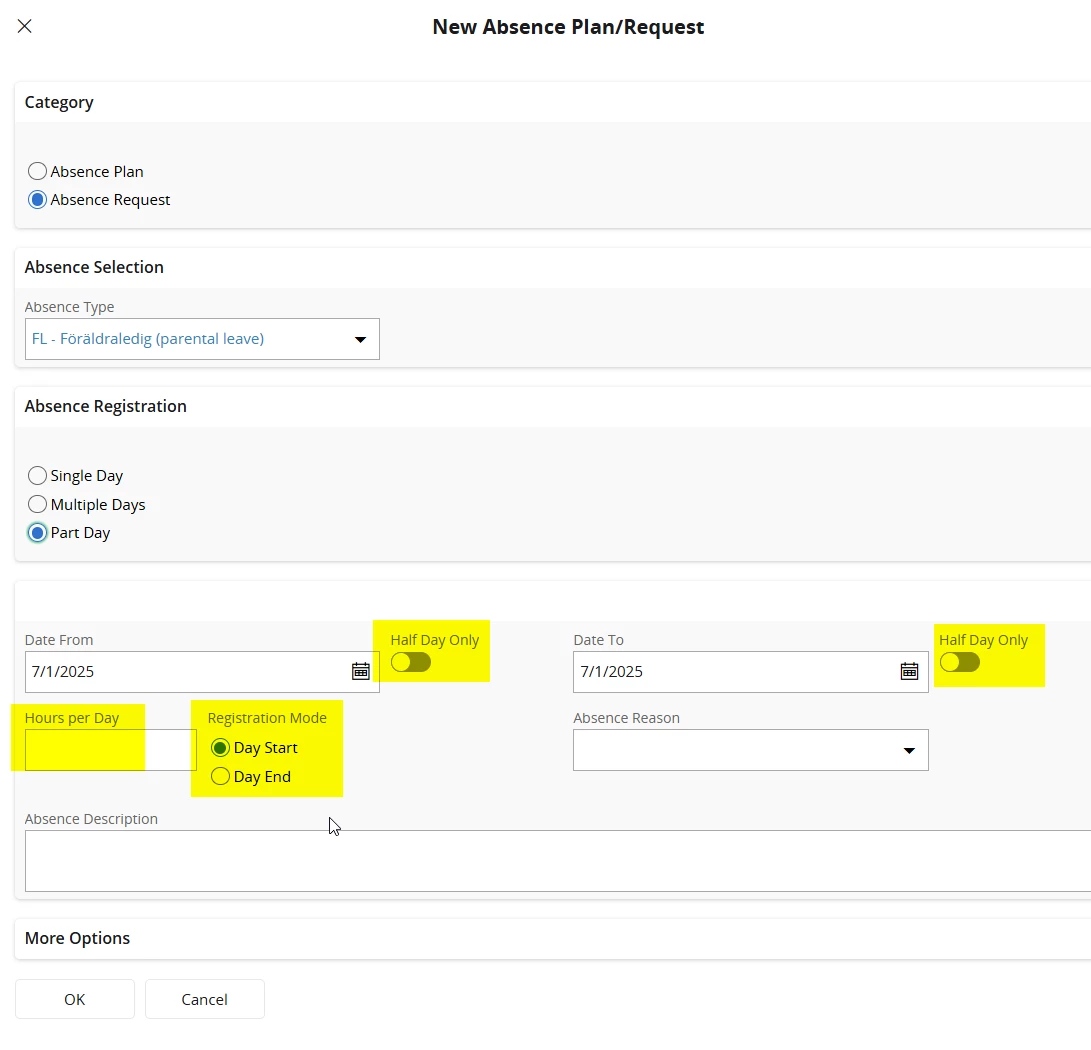This screenshot has width=1091, height=1050.
Task: Open the Absence Type dropdown
Action: [x=202, y=339]
